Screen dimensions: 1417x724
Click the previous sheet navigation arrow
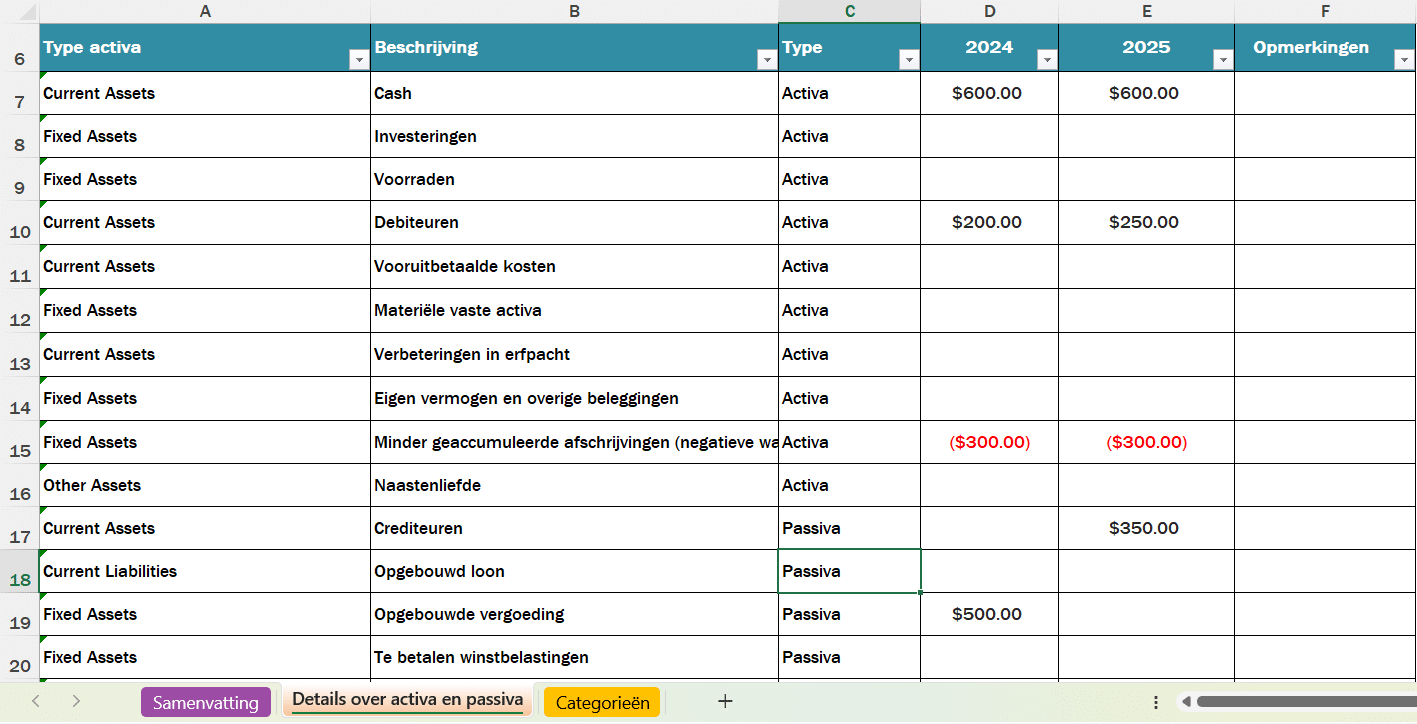(36, 702)
